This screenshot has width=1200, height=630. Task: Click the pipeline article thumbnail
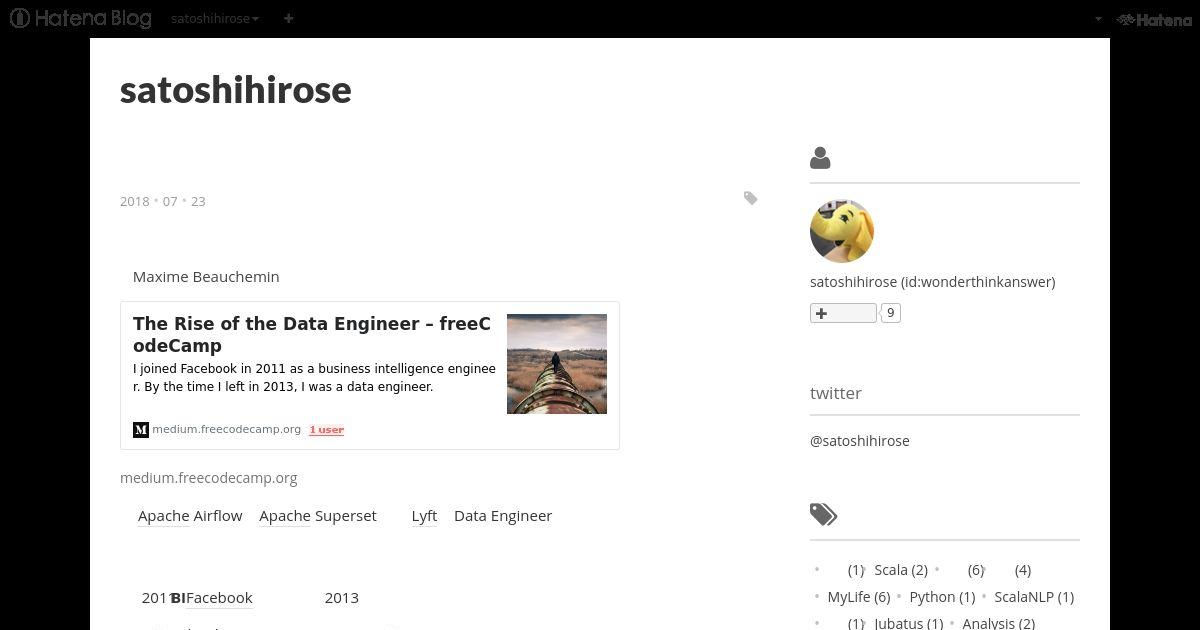557,364
